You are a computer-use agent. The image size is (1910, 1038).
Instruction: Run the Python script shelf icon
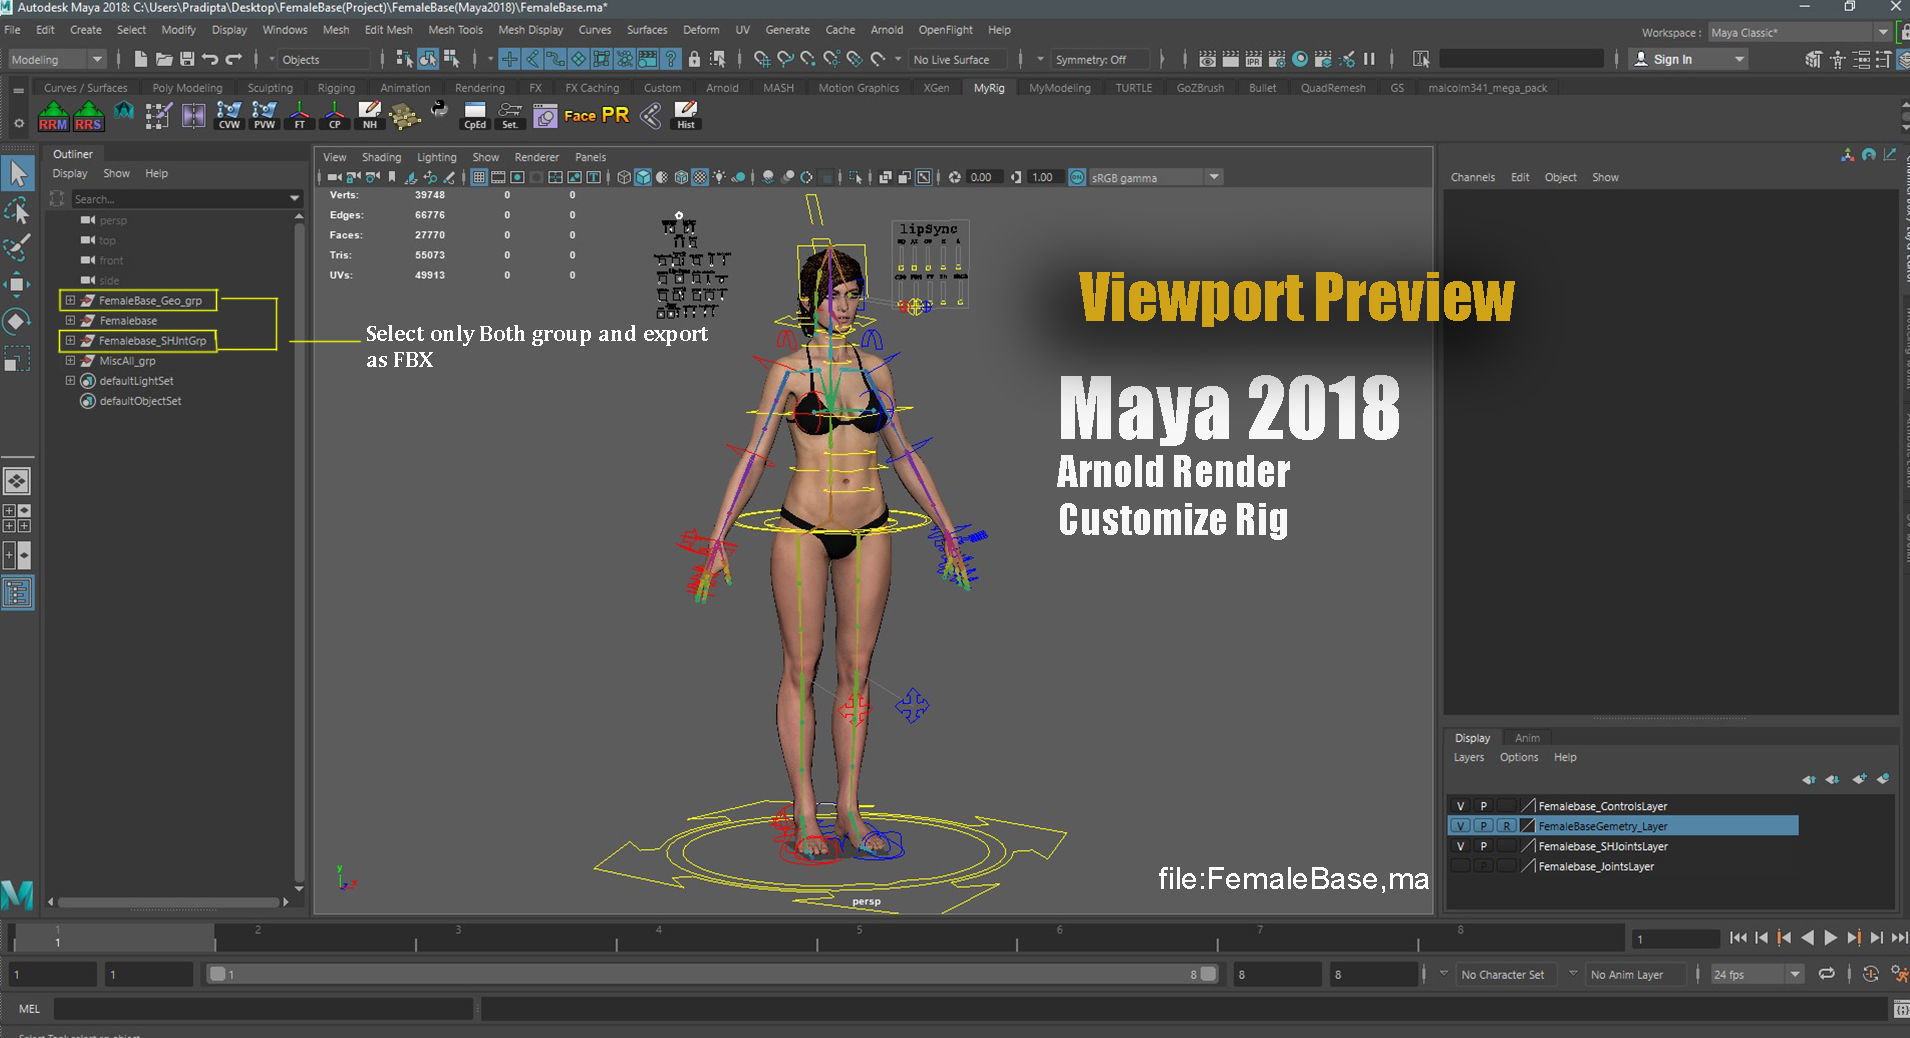439,109
